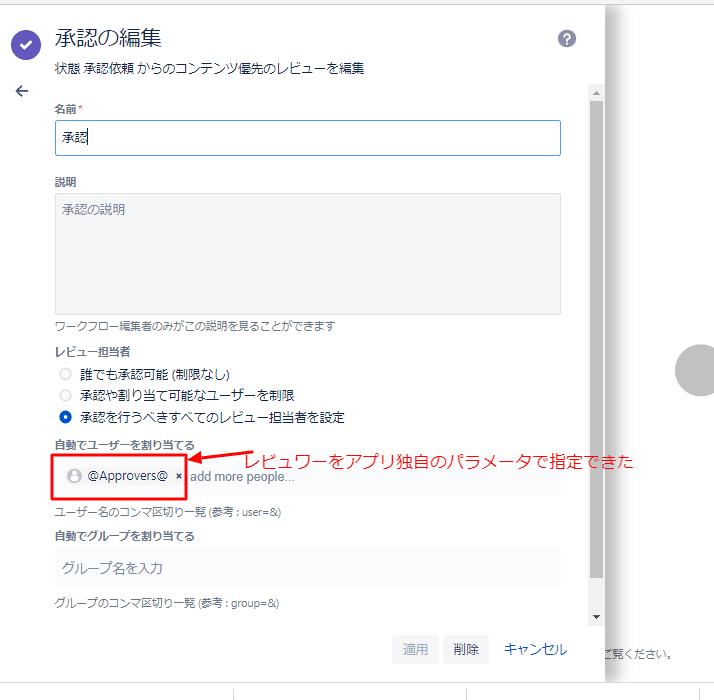The height and width of the screenshot is (700, 714).
Task: Click the 自動でユーザーを割り当てる label
Action: pyautogui.click(x=124, y=445)
